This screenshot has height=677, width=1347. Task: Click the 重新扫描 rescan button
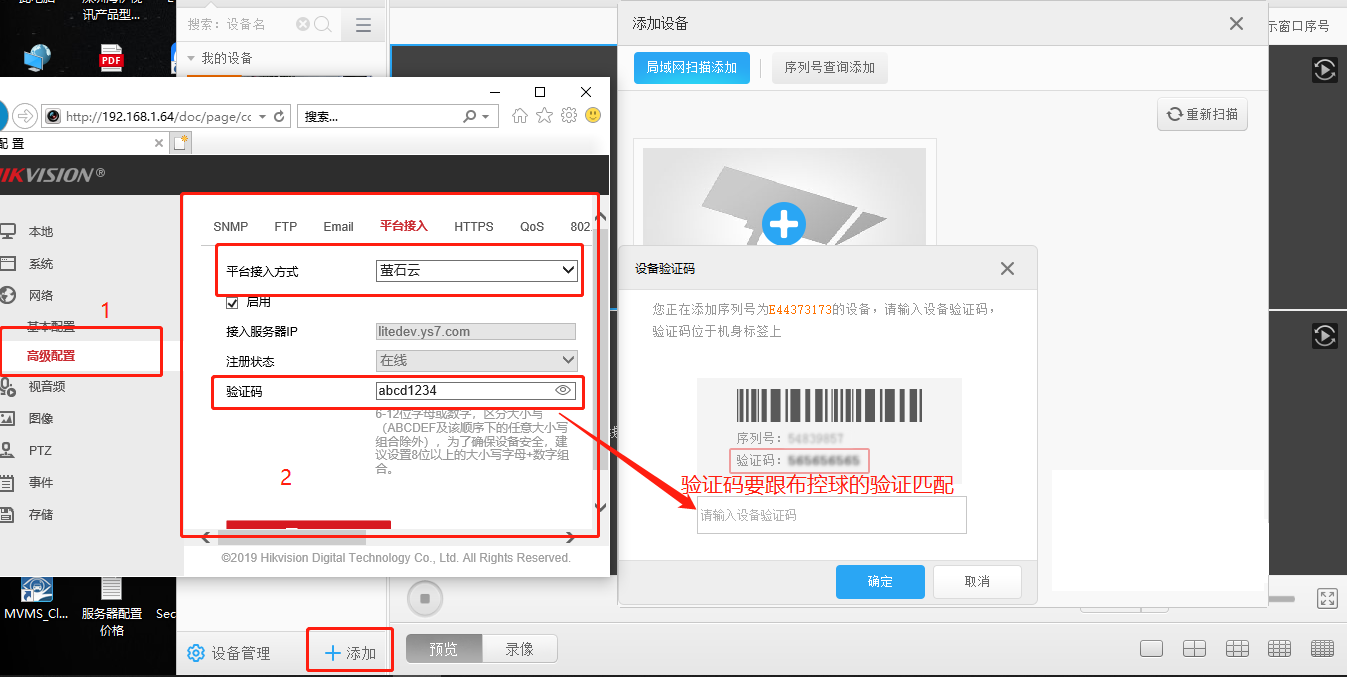tap(1202, 114)
